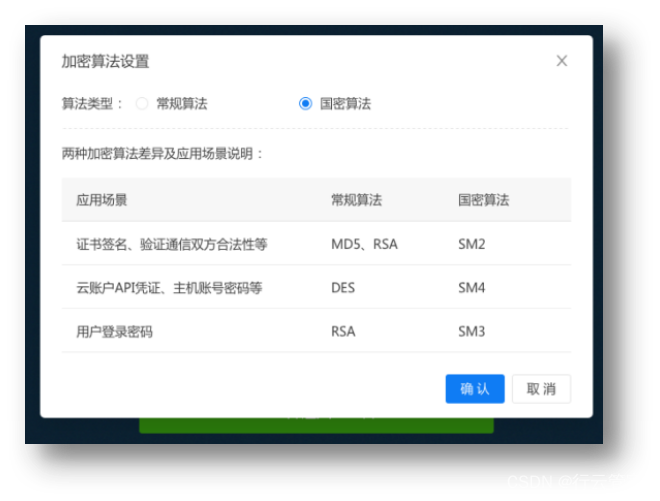The width and height of the screenshot is (660, 501).
Task: Click the SM2 cell
Action: (x=471, y=244)
